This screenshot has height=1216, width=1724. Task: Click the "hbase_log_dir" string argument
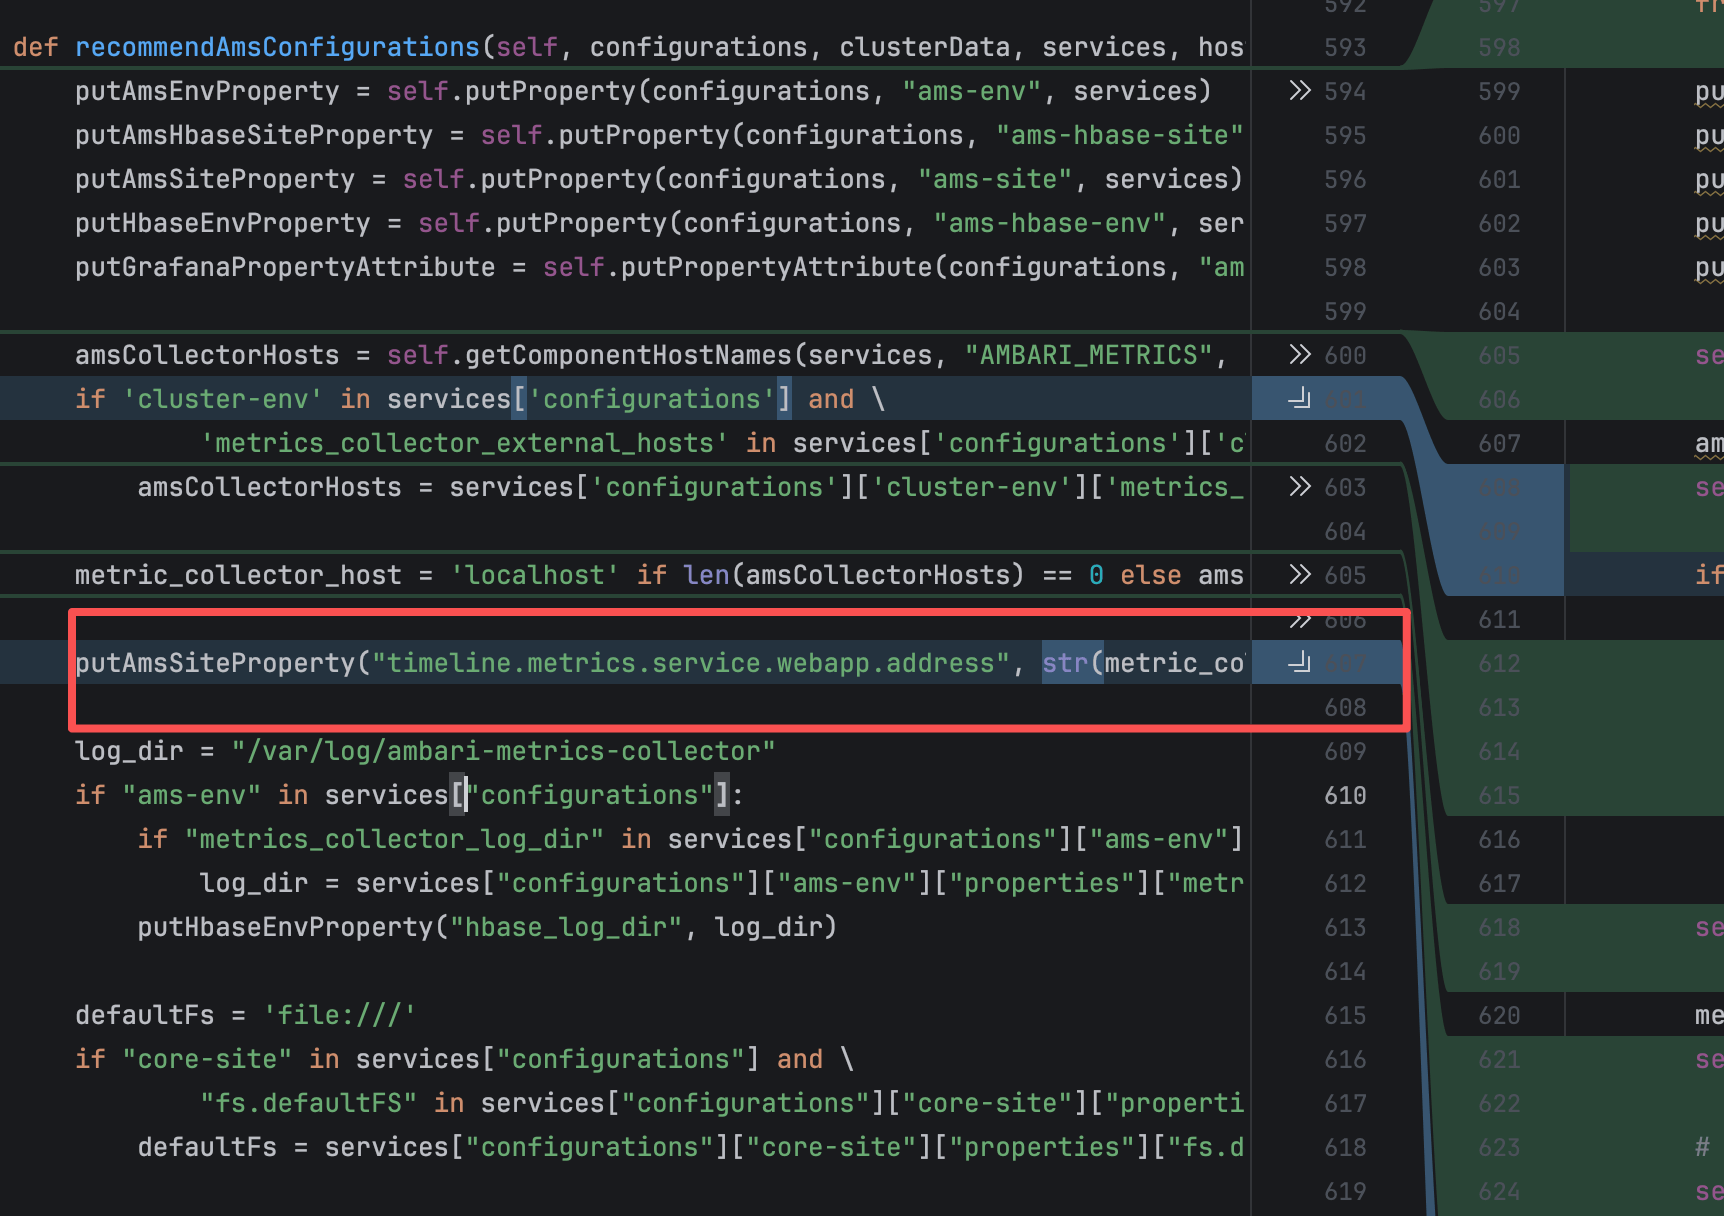(x=566, y=927)
